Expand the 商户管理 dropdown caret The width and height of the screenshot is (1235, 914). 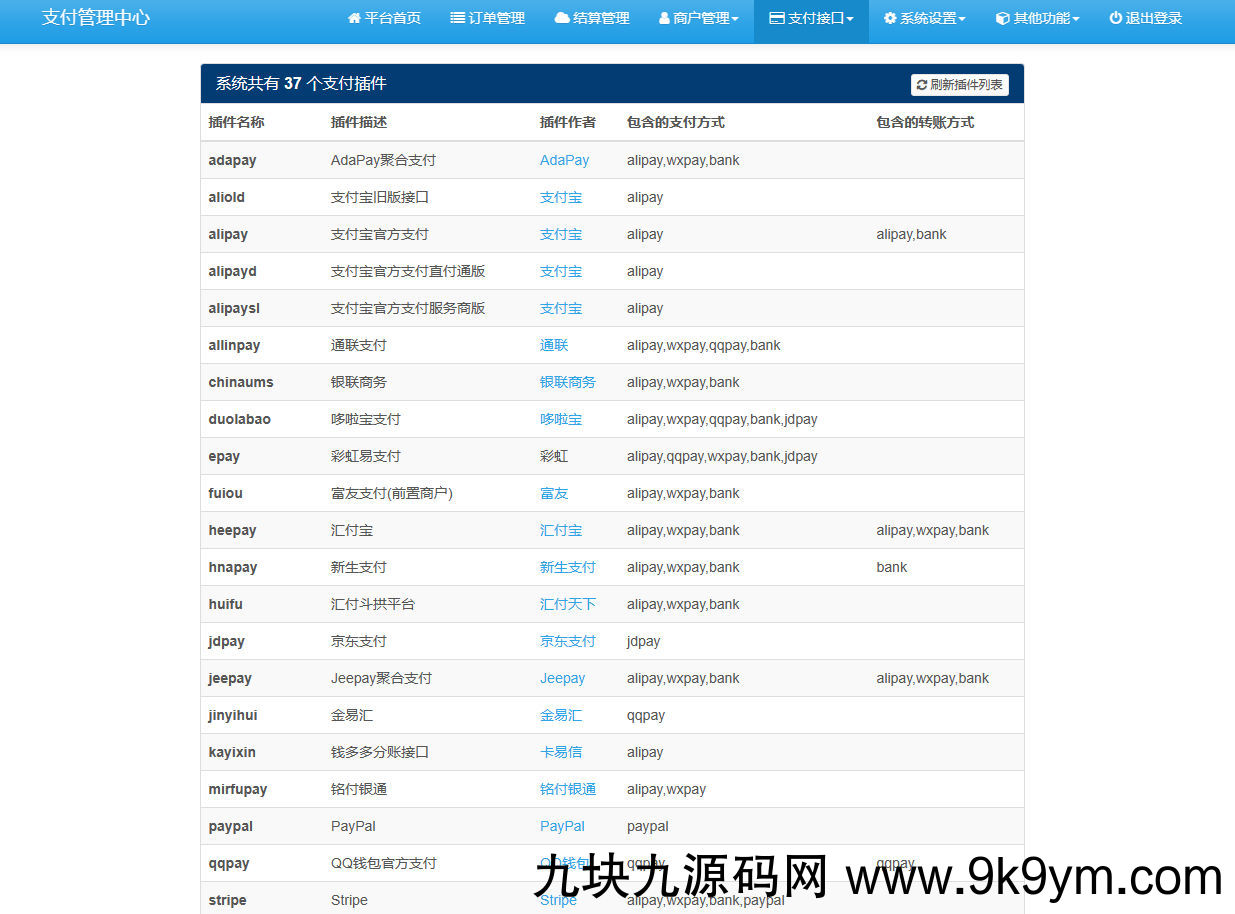point(735,19)
